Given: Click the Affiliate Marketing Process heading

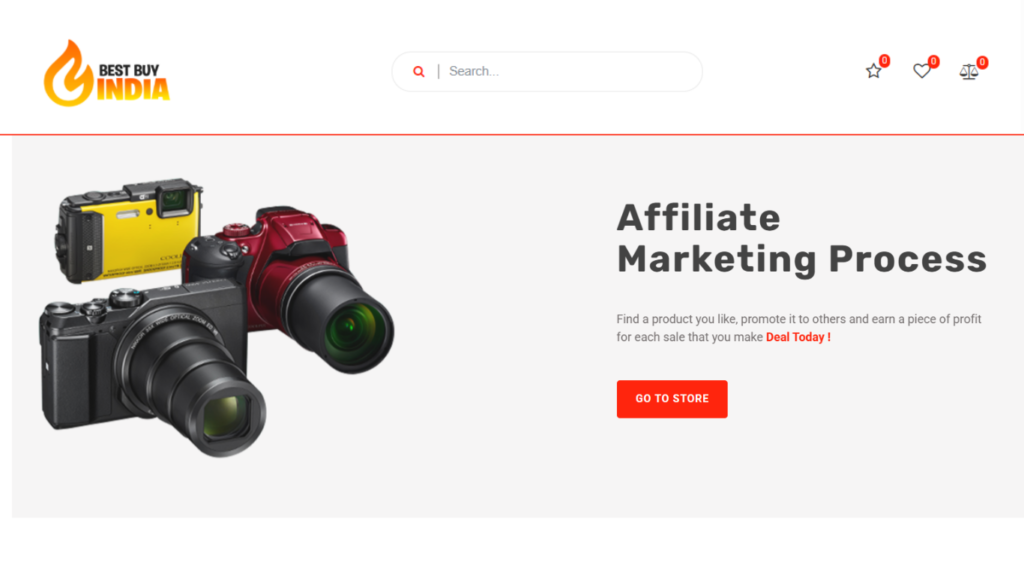Looking at the screenshot, I should (x=801, y=238).
